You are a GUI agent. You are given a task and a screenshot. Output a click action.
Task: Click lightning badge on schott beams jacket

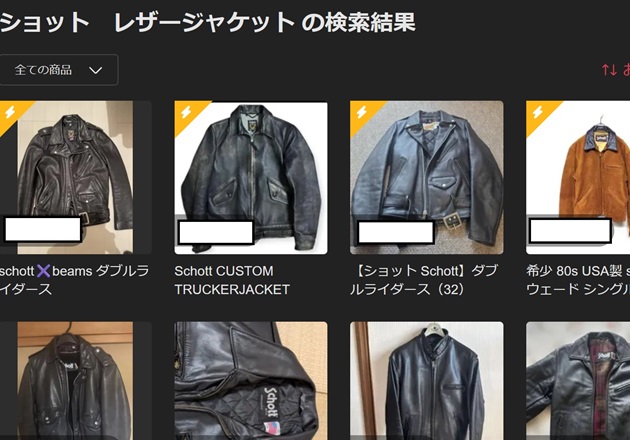[10, 113]
